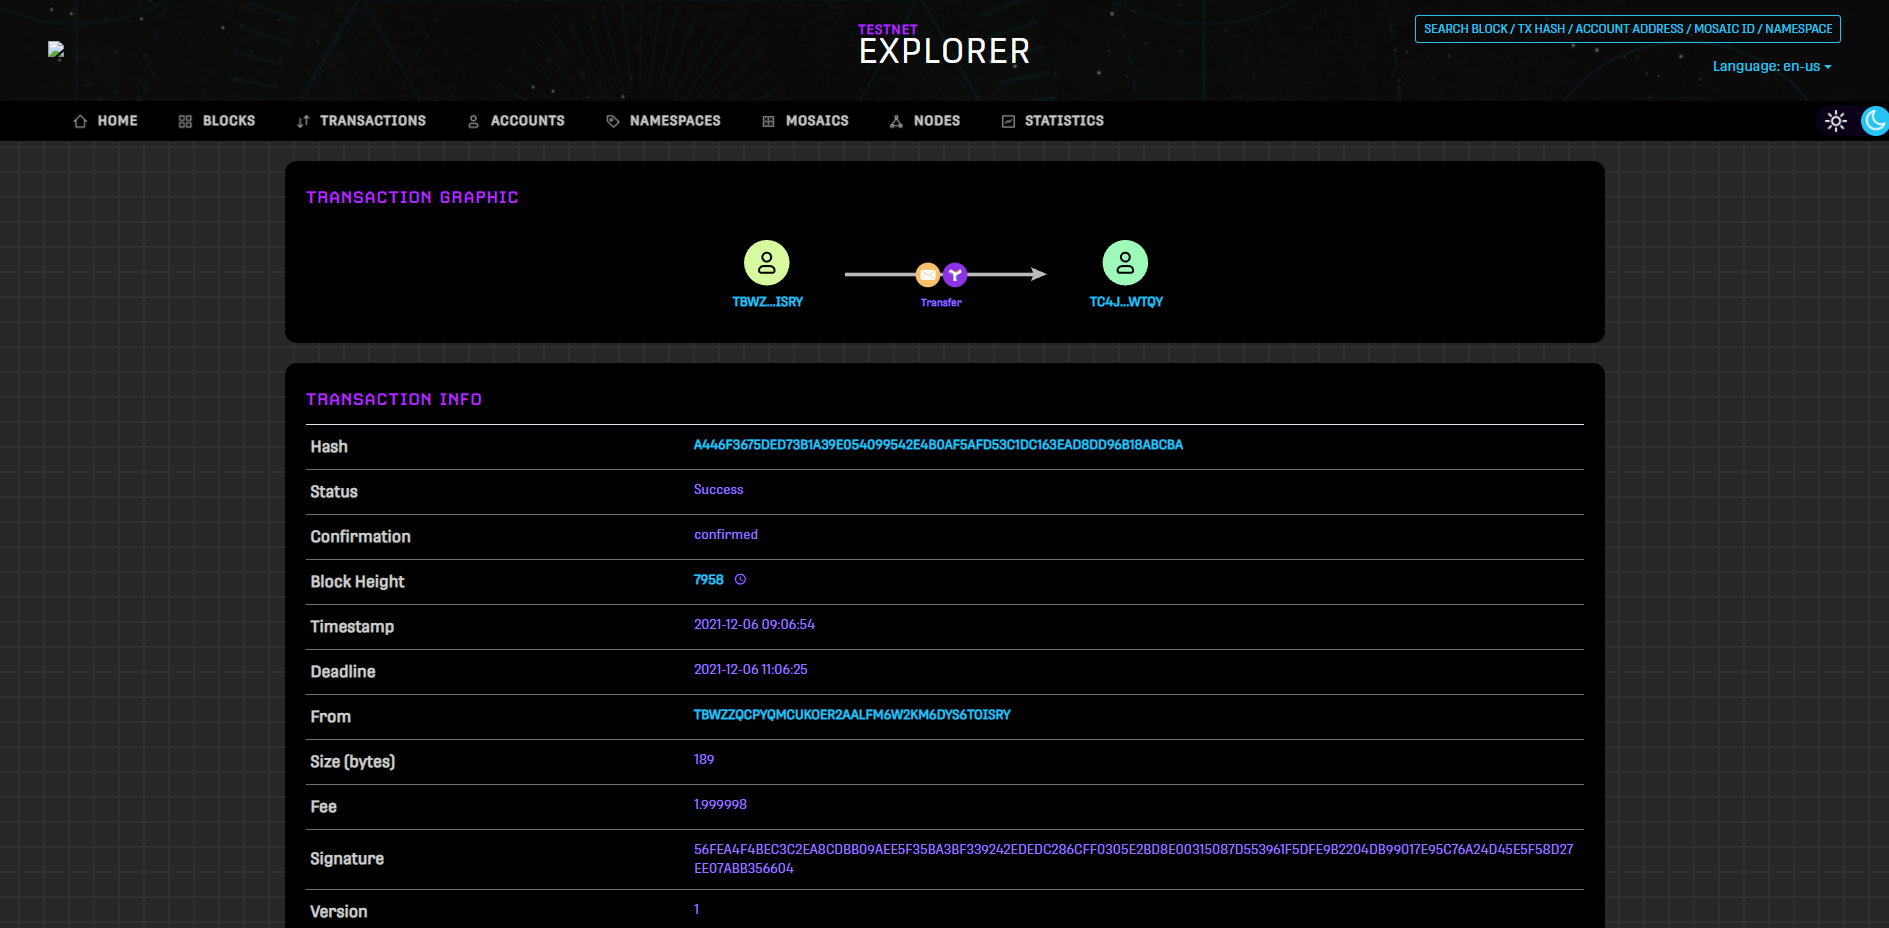Screen dimensions: 1889x928
Task: Click the TBWZ...ISRY sender label
Action: coord(767,302)
